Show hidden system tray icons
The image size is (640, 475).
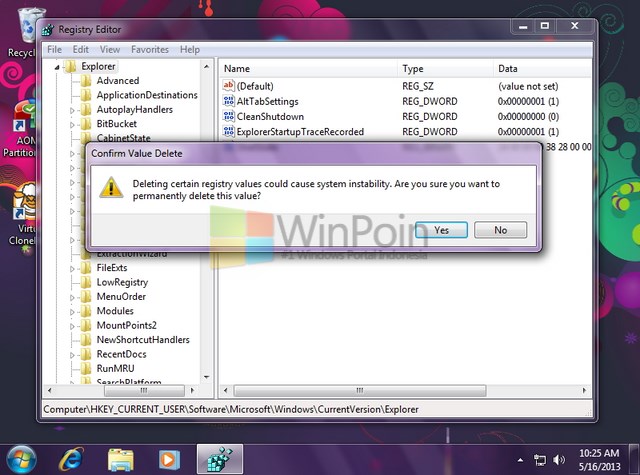pyautogui.click(x=520, y=460)
